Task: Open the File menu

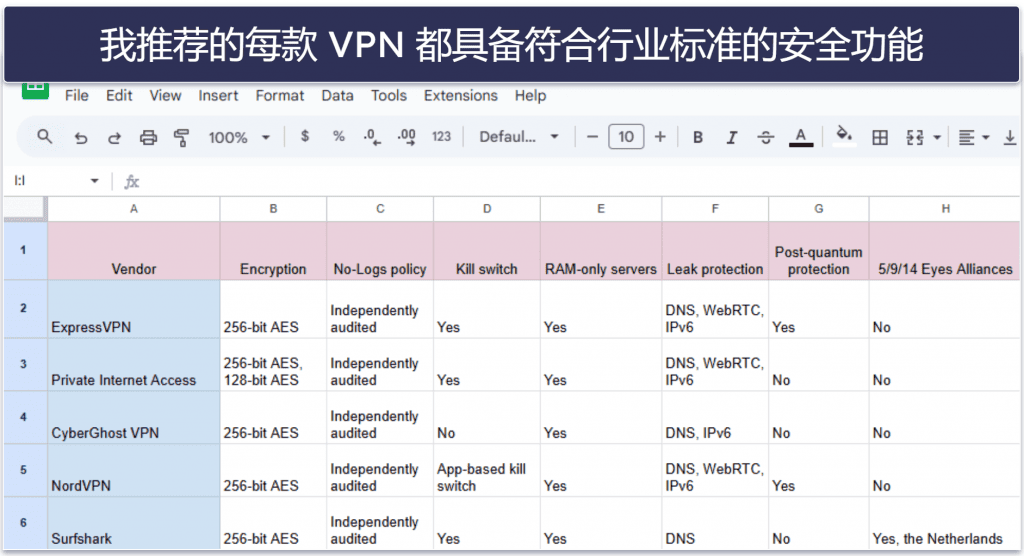Action: point(76,95)
